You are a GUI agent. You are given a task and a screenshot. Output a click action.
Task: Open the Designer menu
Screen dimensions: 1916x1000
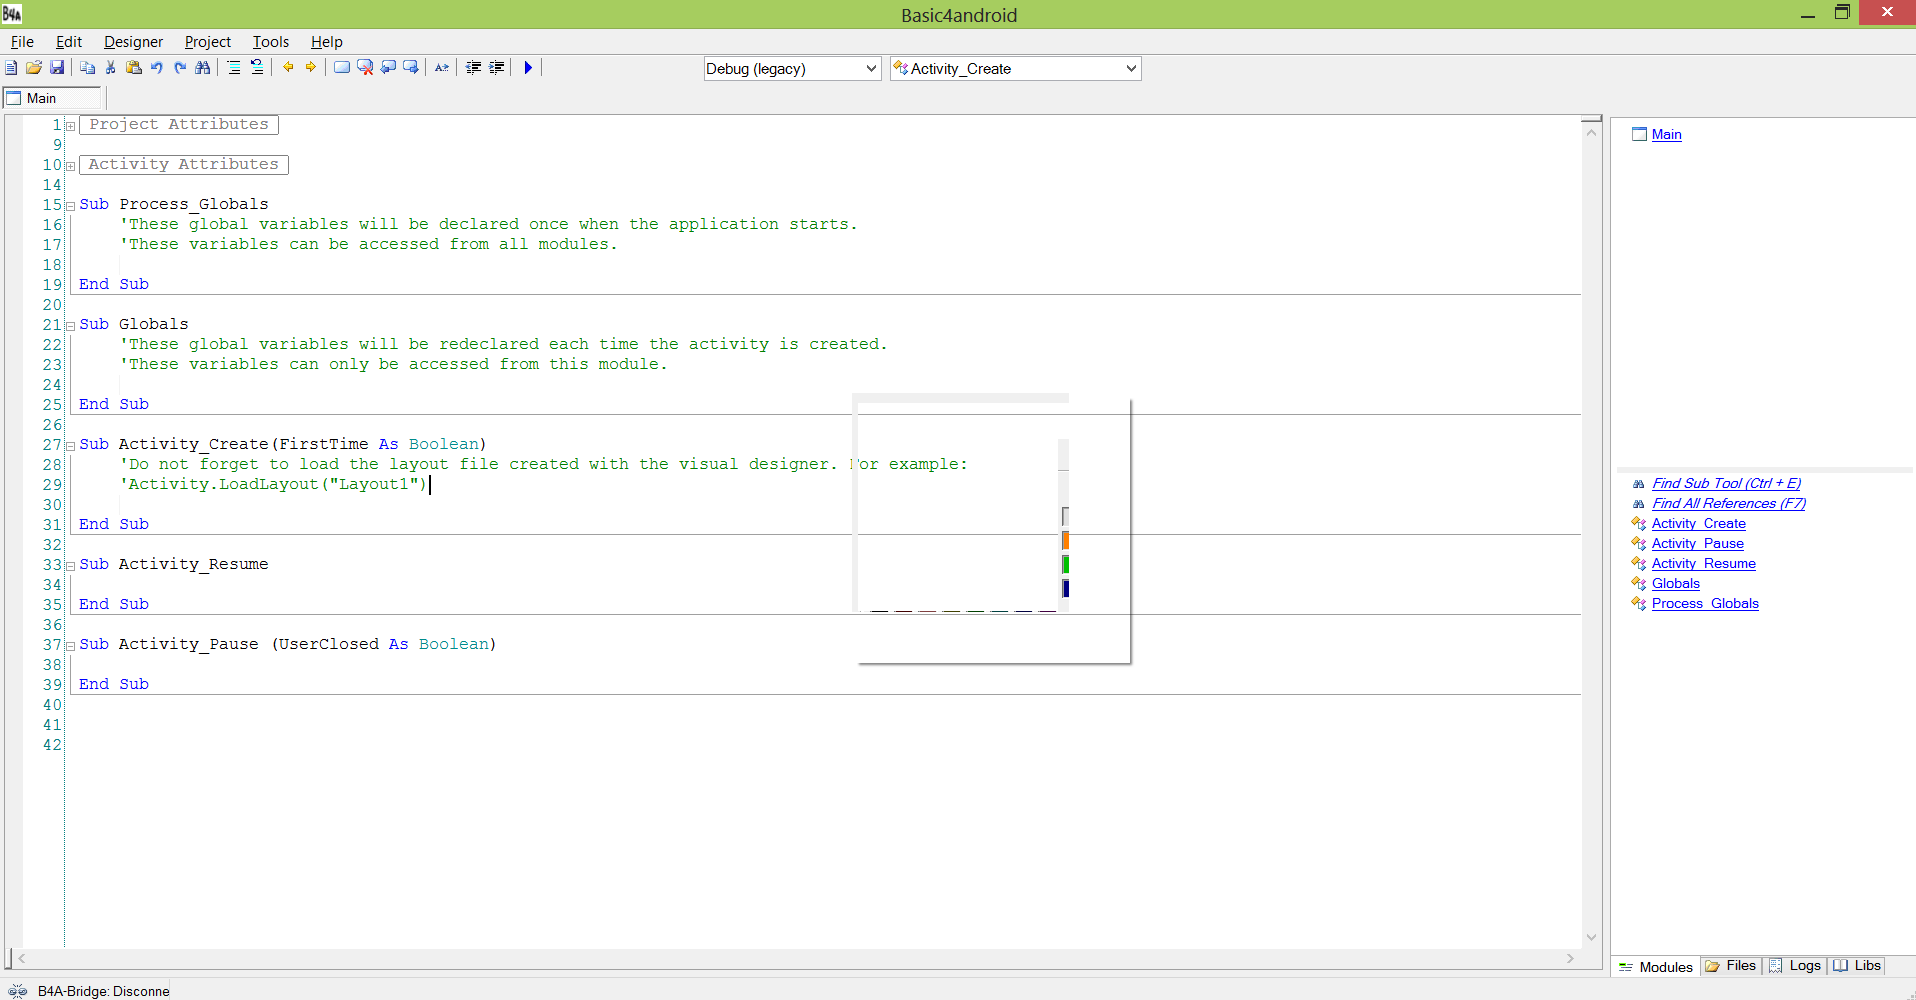[x=133, y=42]
